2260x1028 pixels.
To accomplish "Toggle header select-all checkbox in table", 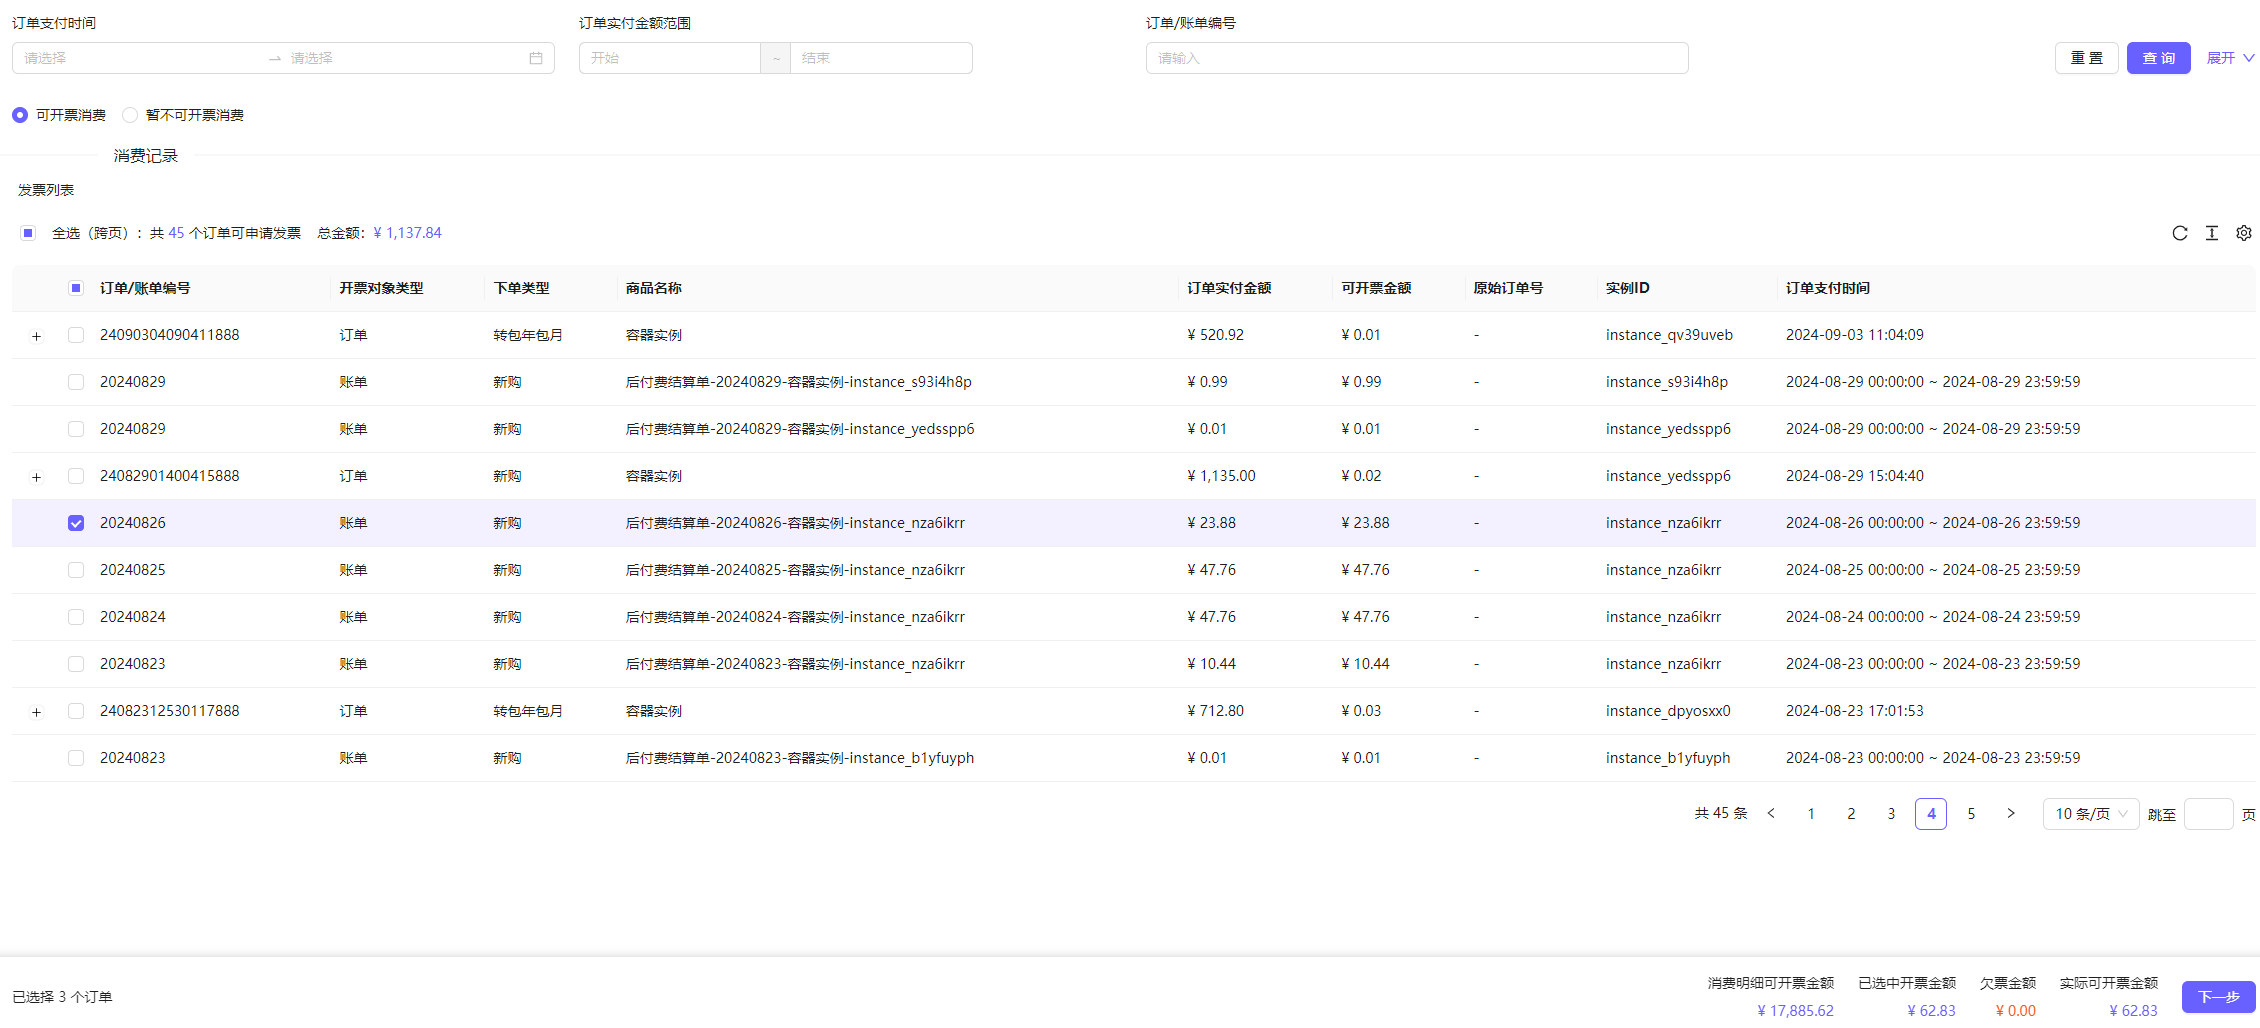I will pyautogui.click(x=76, y=288).
